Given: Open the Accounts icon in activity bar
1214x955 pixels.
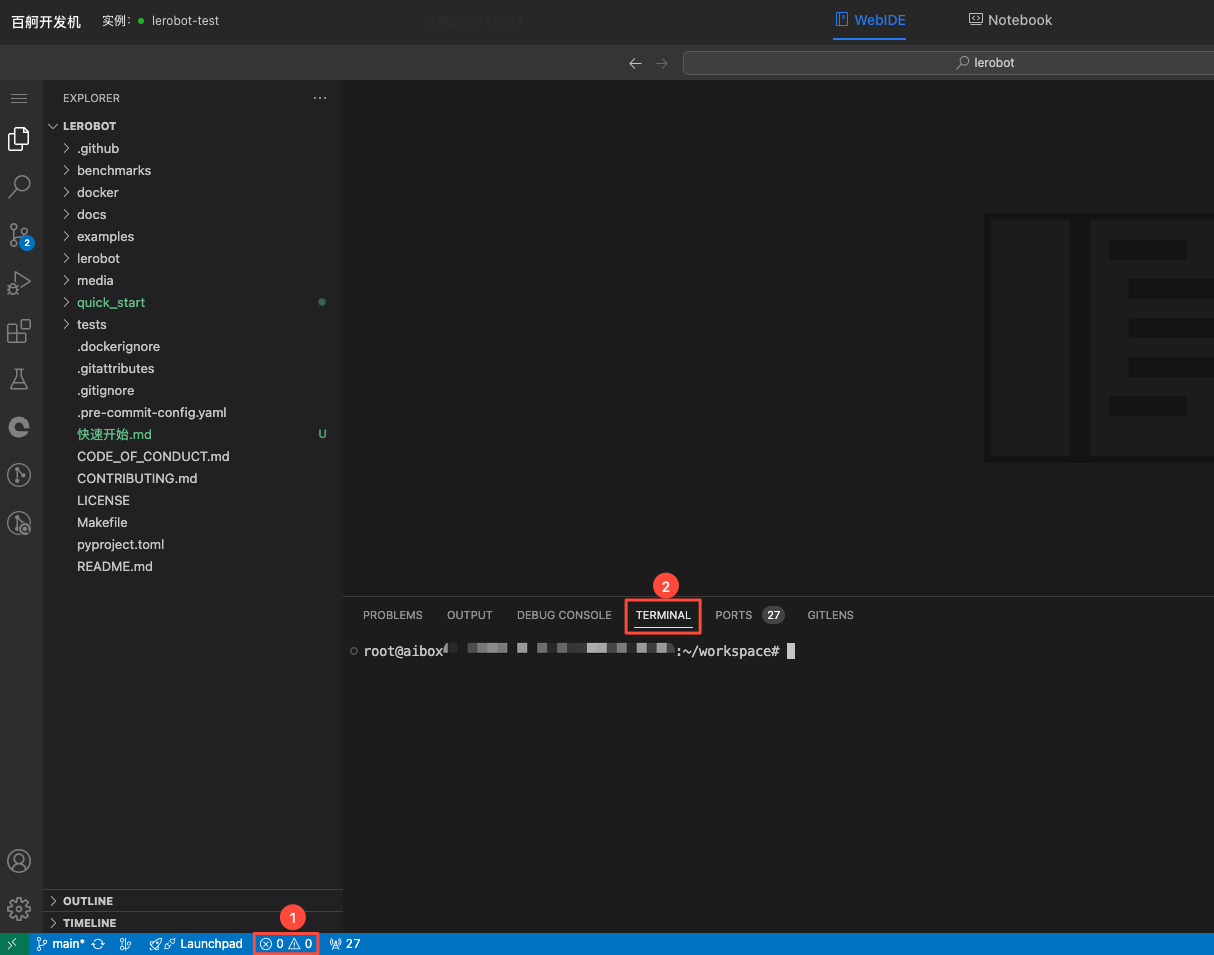Looking at the screenshot, I should tap(19, 861).
